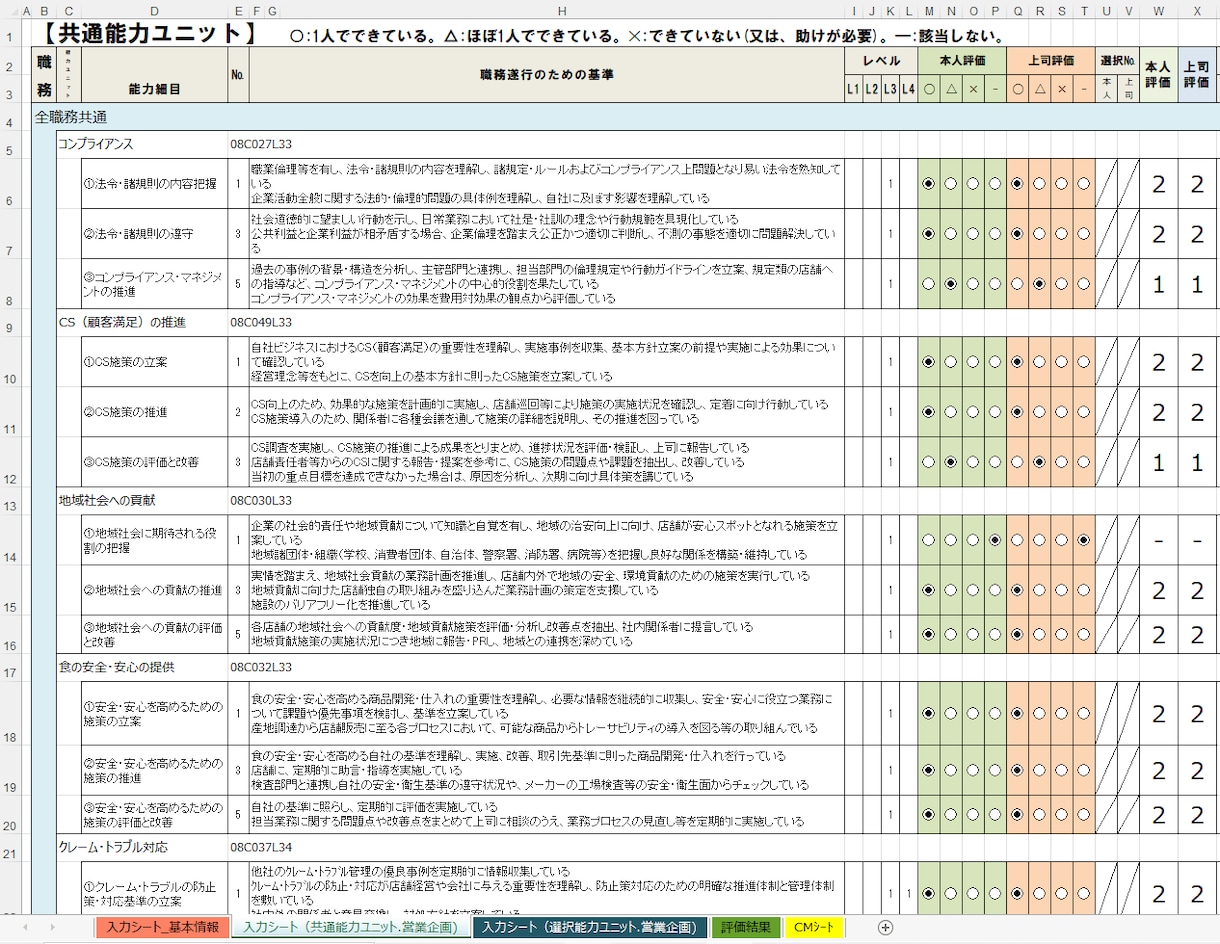Image resolution: width=1220 pixels, height=944 pixels.
Task: Select 上司評価 △ for ③地域社会への貢献の評価と改善
Action: point(1040,634)
